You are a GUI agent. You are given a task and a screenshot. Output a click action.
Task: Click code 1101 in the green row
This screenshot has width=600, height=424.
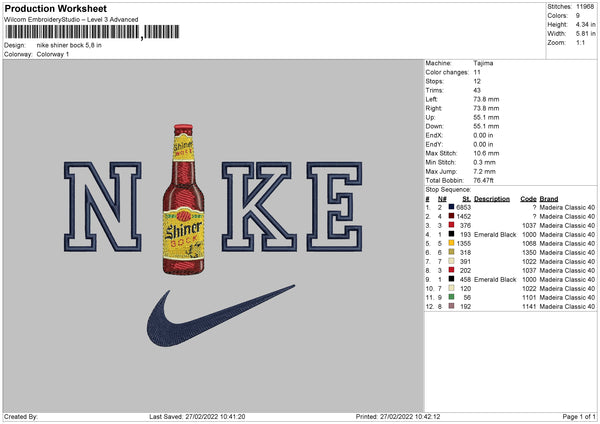529,297
